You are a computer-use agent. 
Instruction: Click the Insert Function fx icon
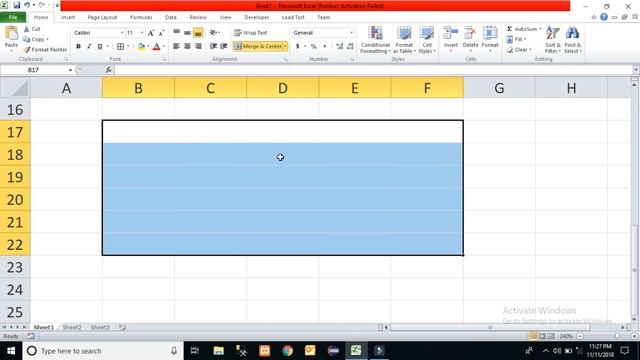point(109,70)
